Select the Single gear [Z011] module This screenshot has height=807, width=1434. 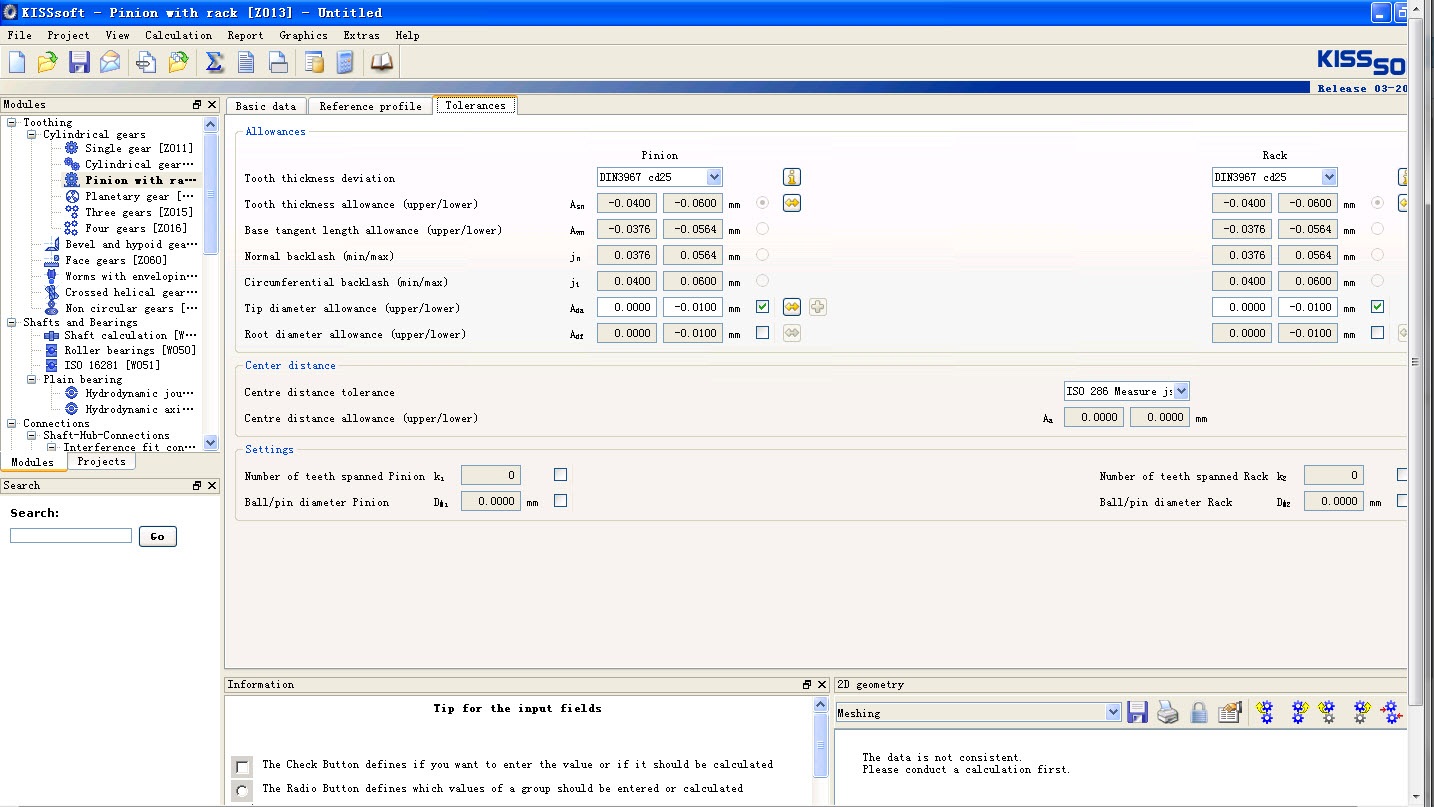point(138,148)
